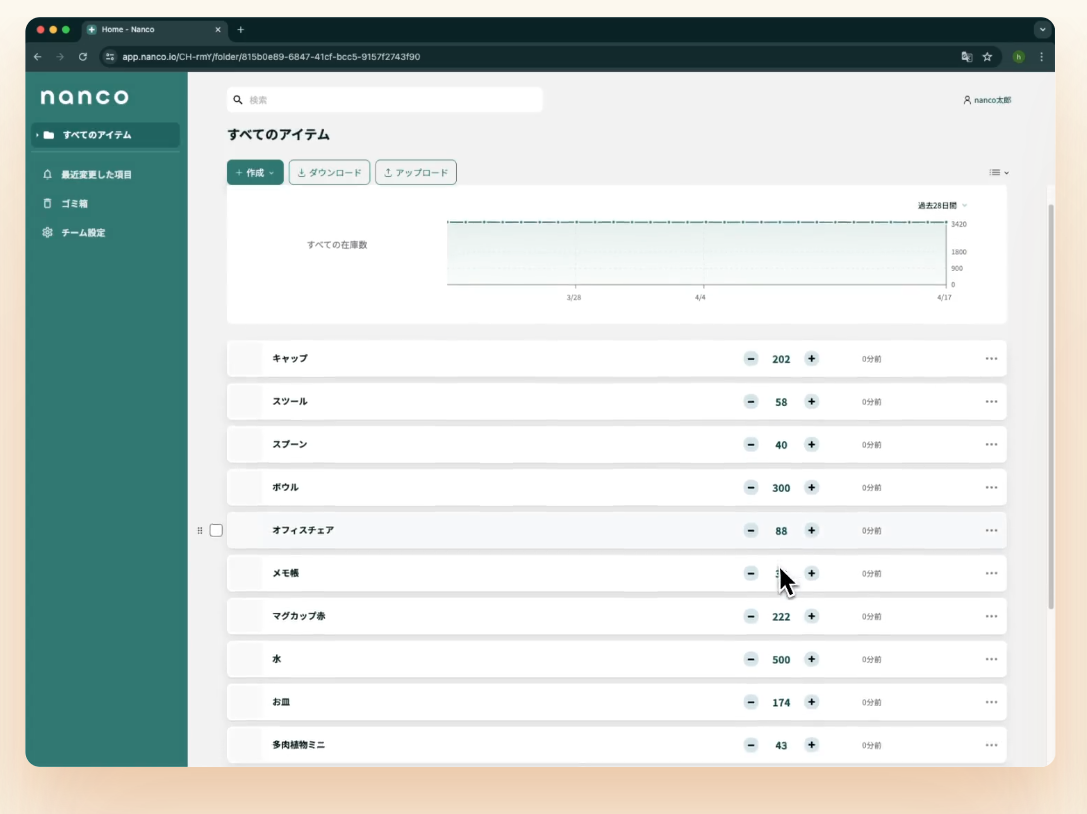Decrease スツール quantity with minus button
This screenshot has height=814, width=1087.
click(751, 402)
